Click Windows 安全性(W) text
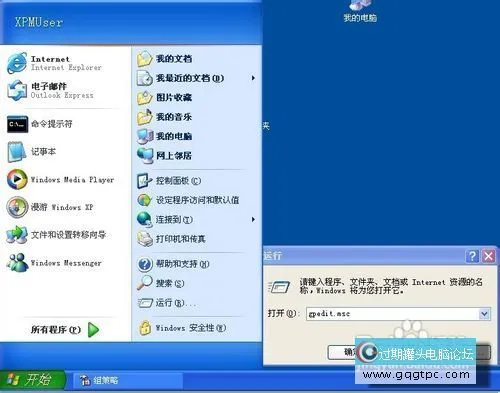This screenshot has height=393, width=500. tap(191, 328)
